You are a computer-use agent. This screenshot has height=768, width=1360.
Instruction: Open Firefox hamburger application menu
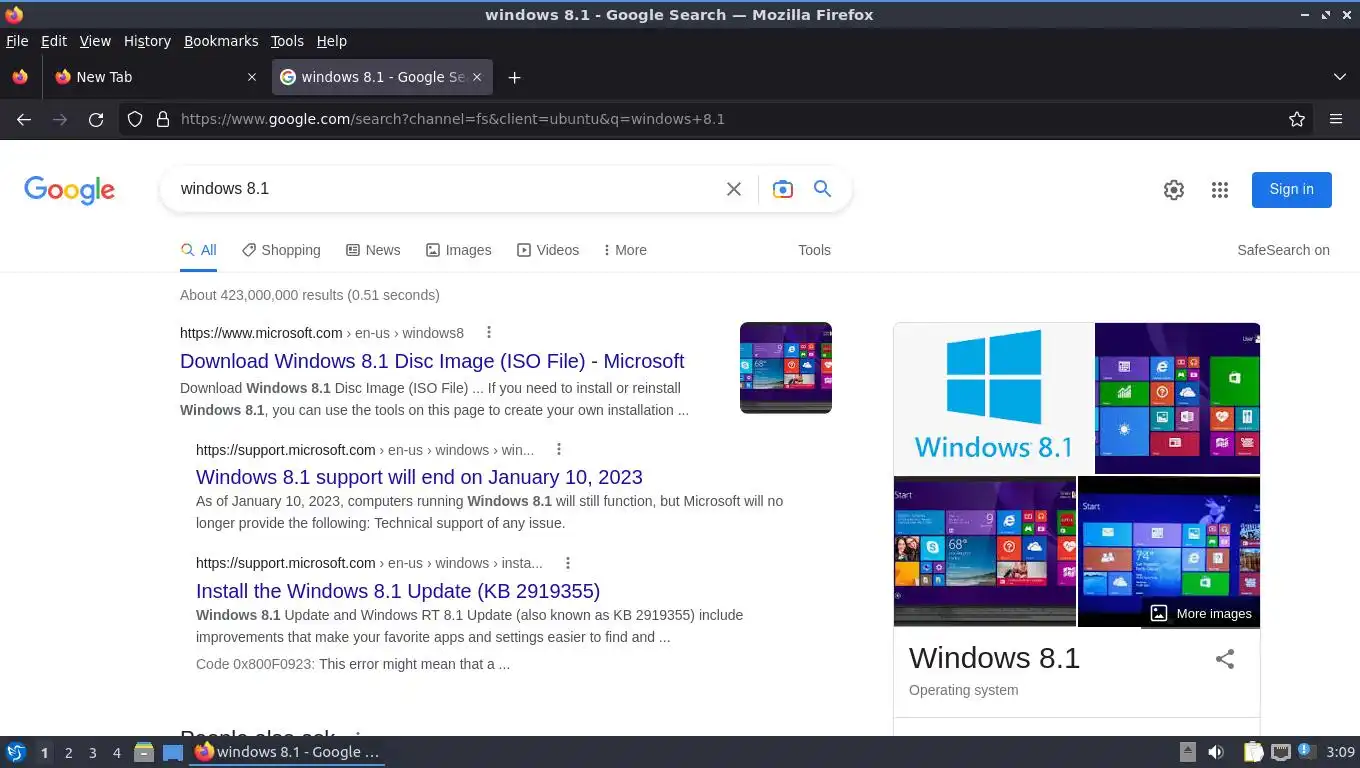click(1336, 119)
